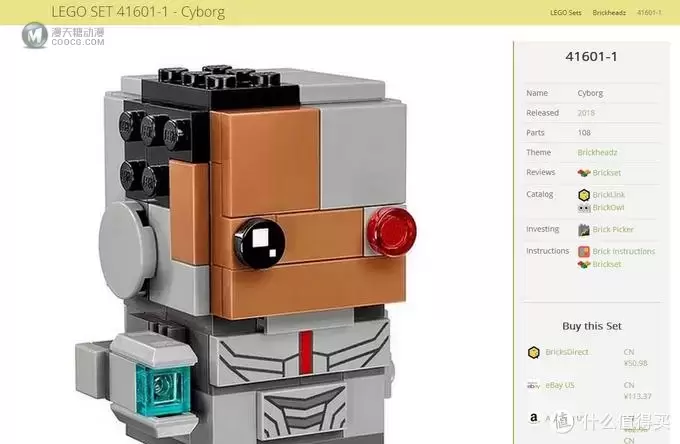Open the BricksDirect store link
This screenshot has width=680, height=444.
click(x=567, y=352)
